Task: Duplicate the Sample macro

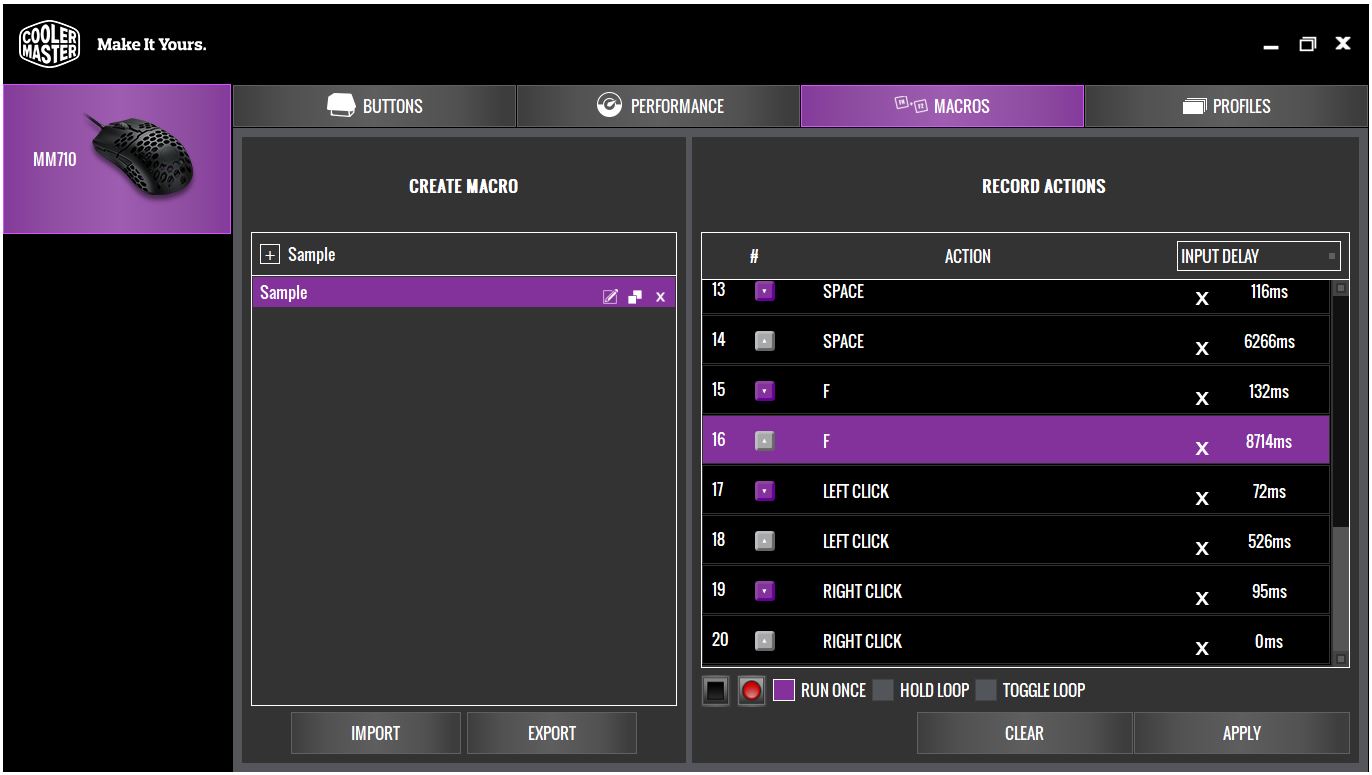Action: pos(636,296)
